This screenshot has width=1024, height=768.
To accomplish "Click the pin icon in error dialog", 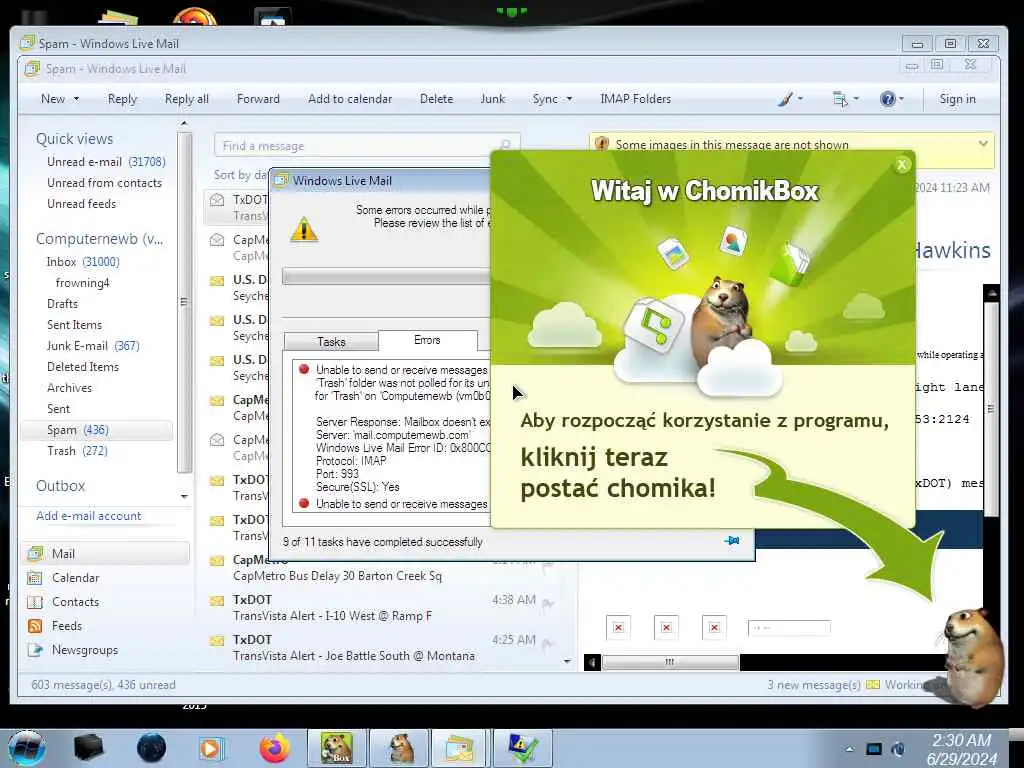I will click(732, 541).
